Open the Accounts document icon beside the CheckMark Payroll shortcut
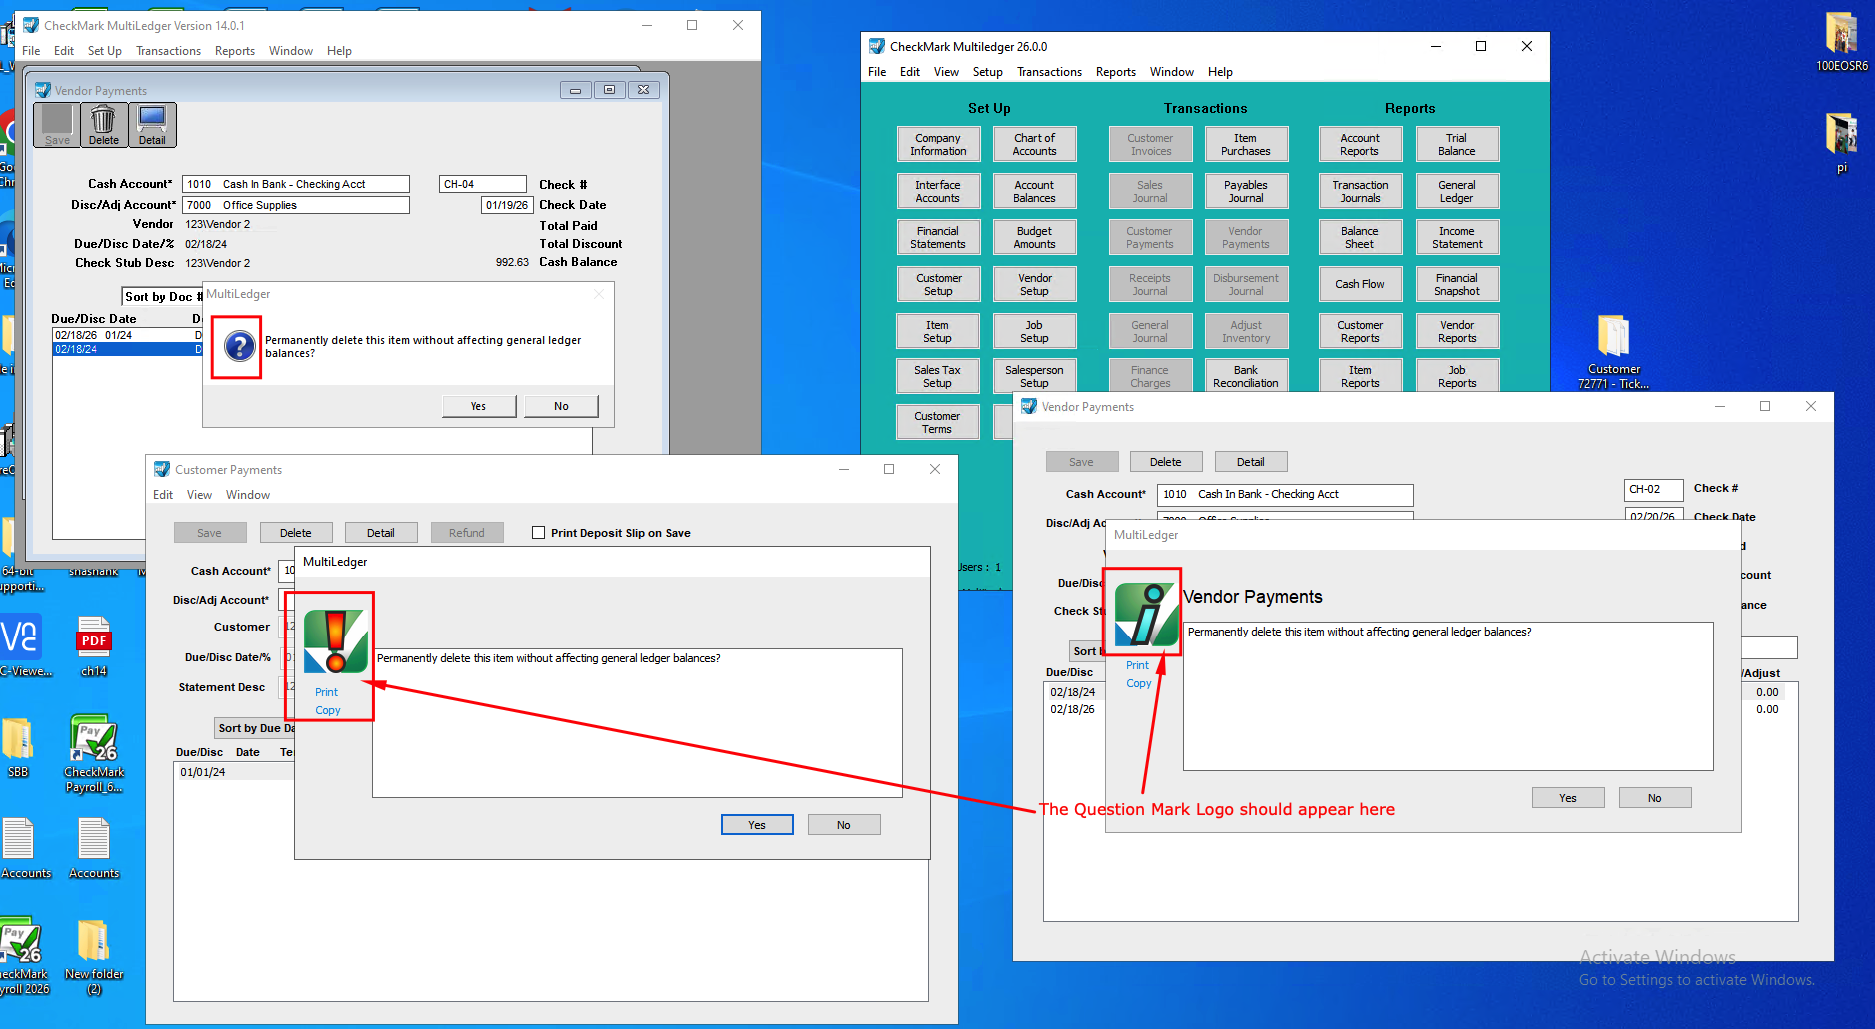This screenshot has width=1875, height=1029. [94, 849]
